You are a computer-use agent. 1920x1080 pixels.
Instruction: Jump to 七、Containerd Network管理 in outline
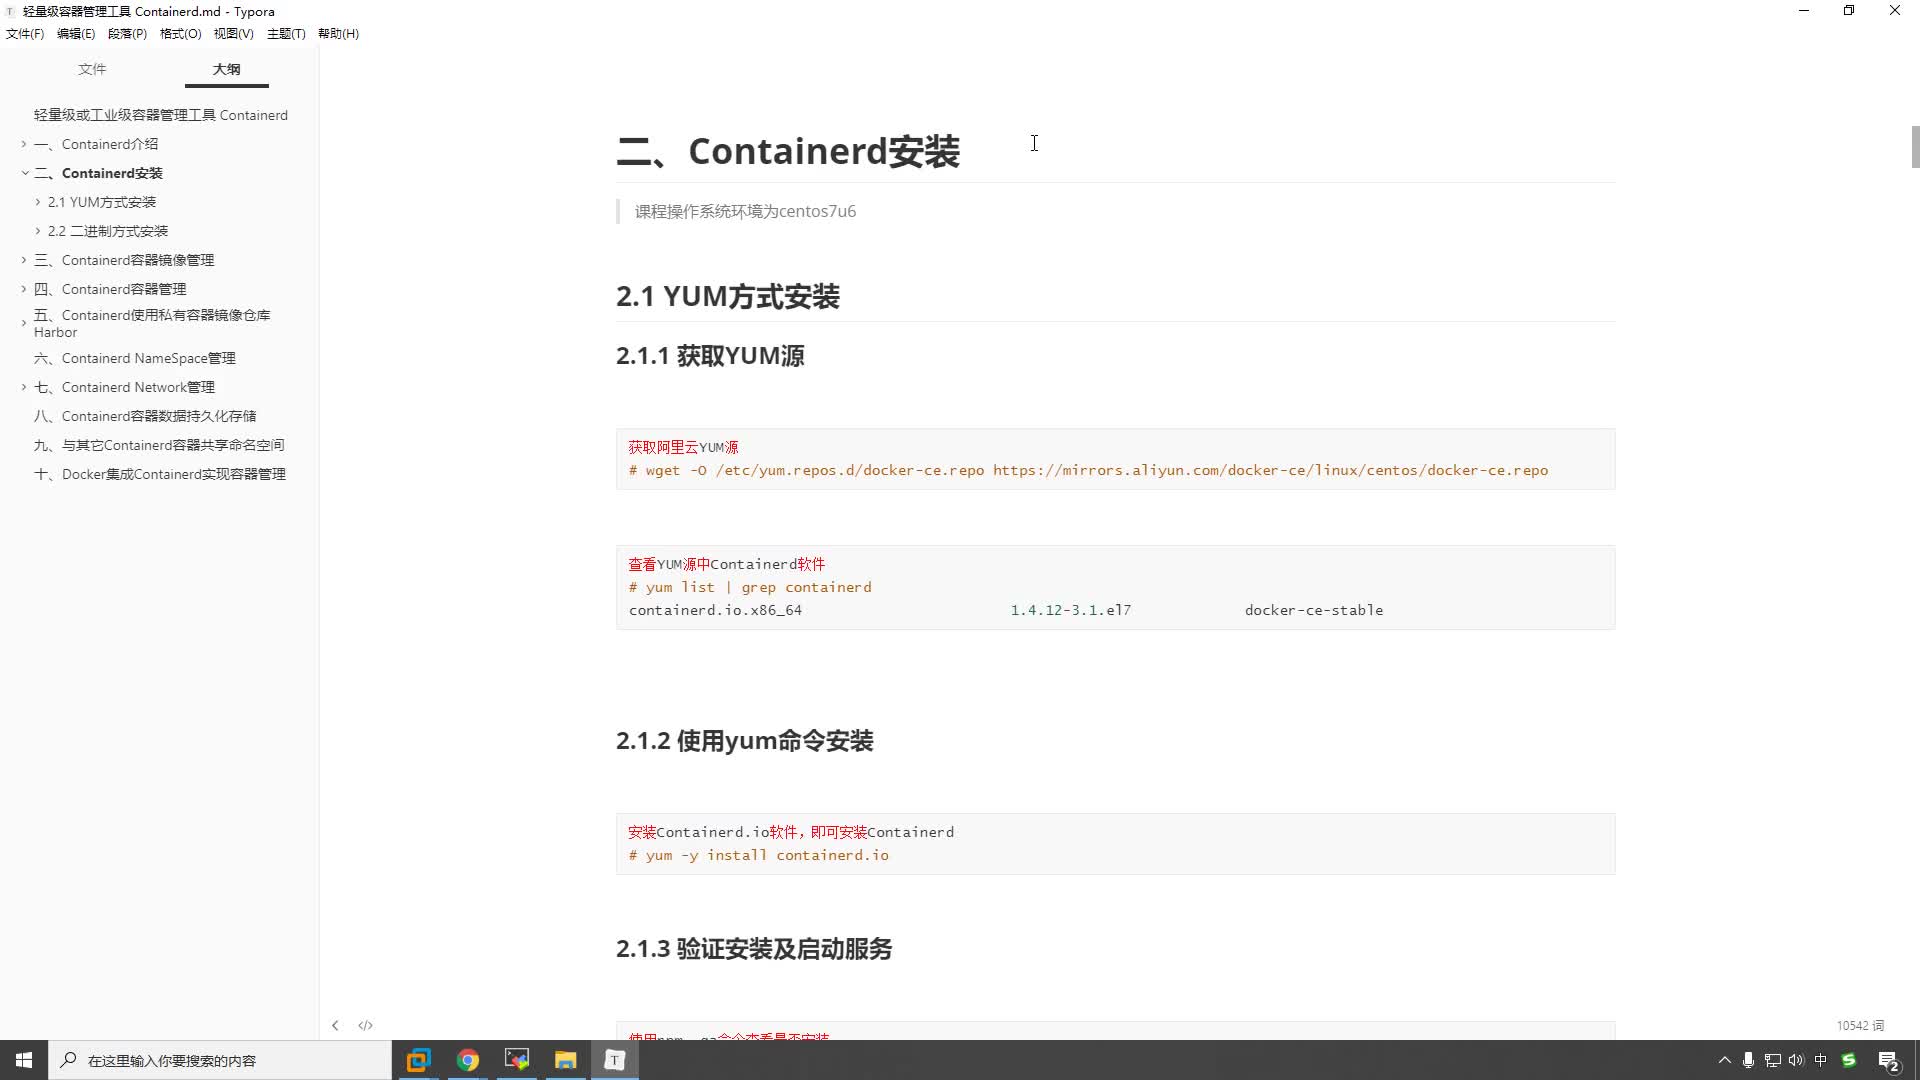pyautogui.click(x=124, y=387)
